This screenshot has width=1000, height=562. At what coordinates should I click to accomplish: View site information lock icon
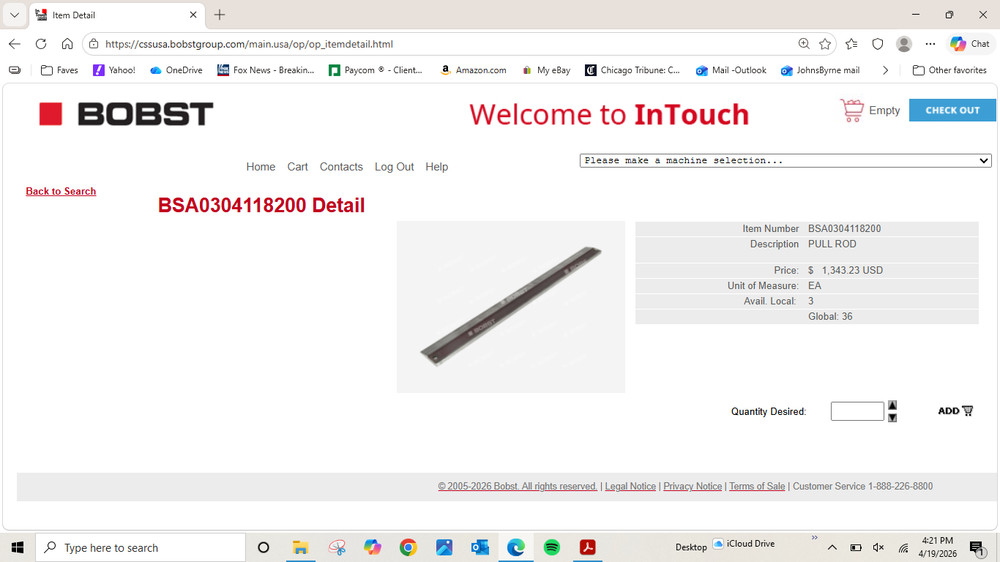coord(94,44)
